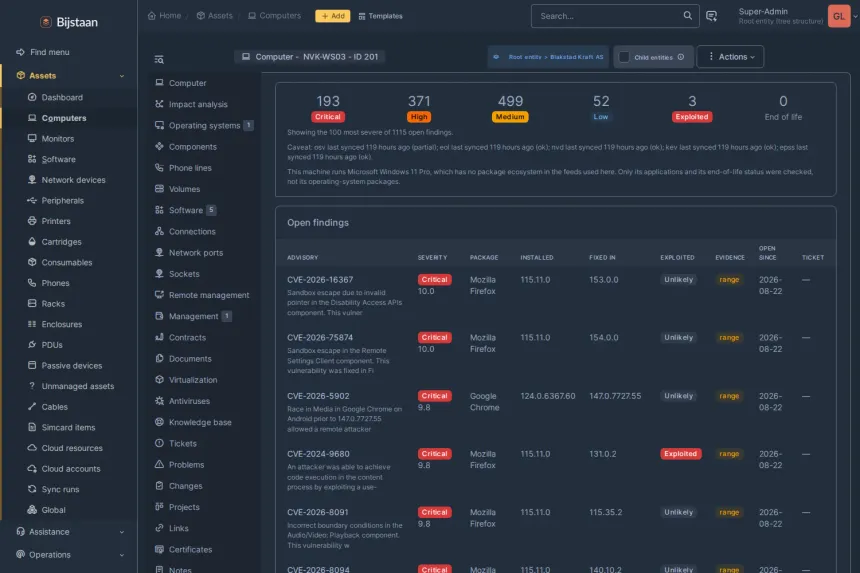Click fixed-in version 147.0.7727.55
Image resolution: width=860 pixels, height=573 pixels.
point(615,396)
